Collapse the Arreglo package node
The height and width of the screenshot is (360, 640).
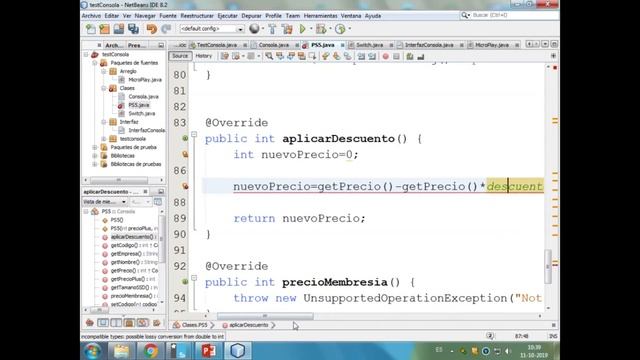pos(104,71)
